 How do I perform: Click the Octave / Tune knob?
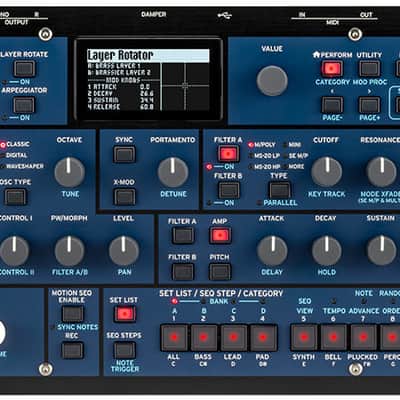coord(69,173)
